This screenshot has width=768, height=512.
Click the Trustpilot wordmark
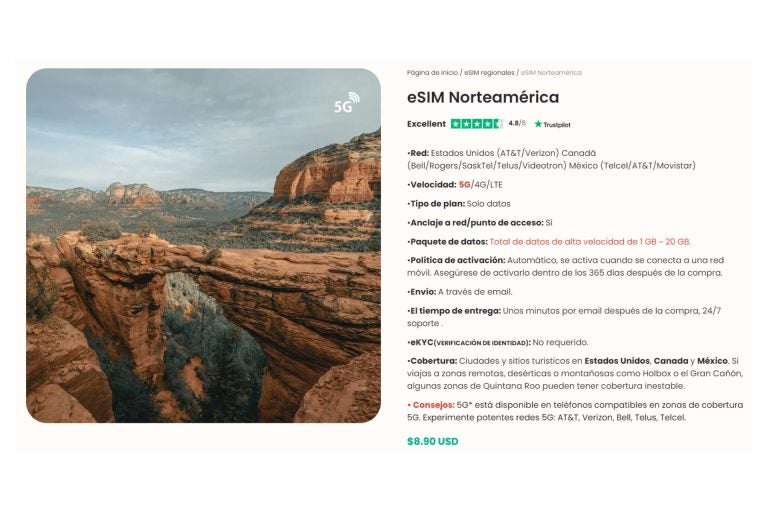557,124
